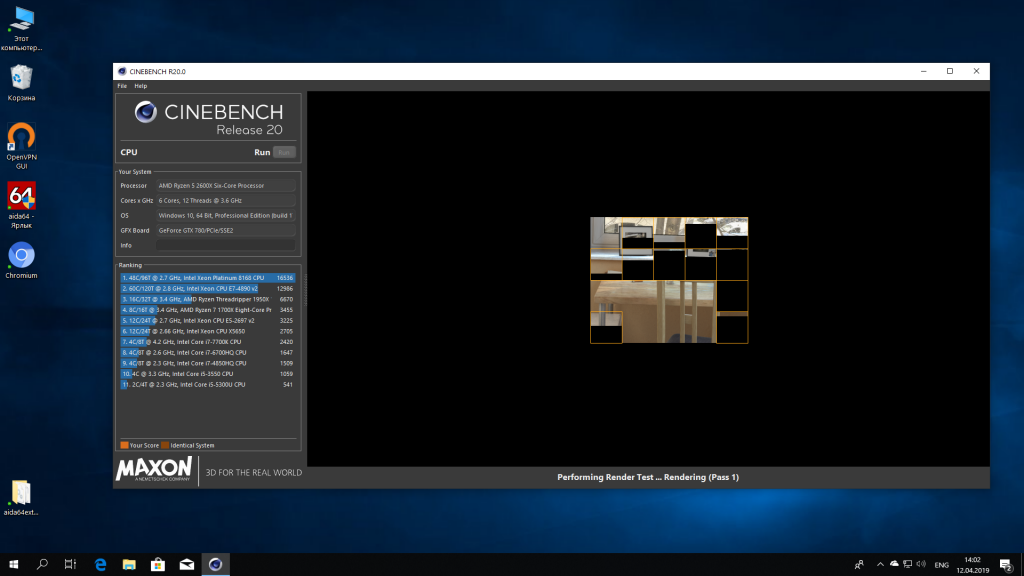Open Microsoft Edge from the taskbar
This screenshot has width=1024, height=576.
pyautogui.click(x=100, y=565)
